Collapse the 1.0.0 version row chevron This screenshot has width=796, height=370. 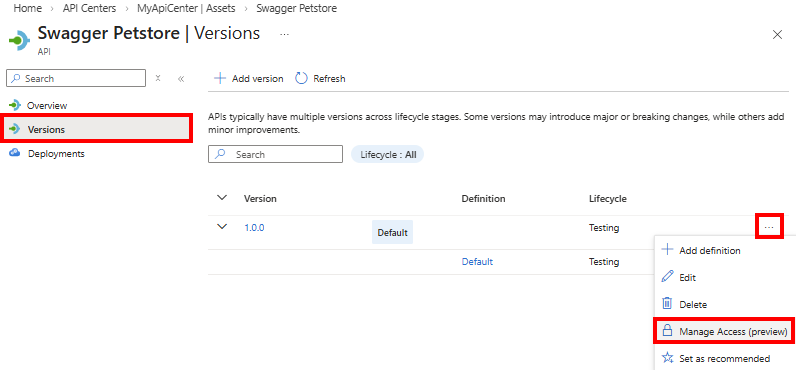[222, 227]
